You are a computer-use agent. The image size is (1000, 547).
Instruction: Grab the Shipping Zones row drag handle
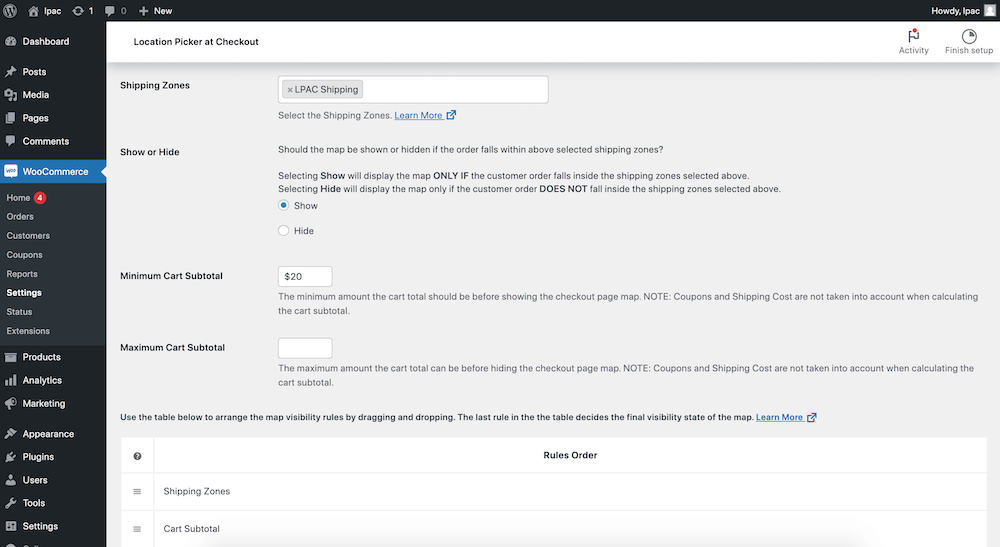click(x=137, y=492)
